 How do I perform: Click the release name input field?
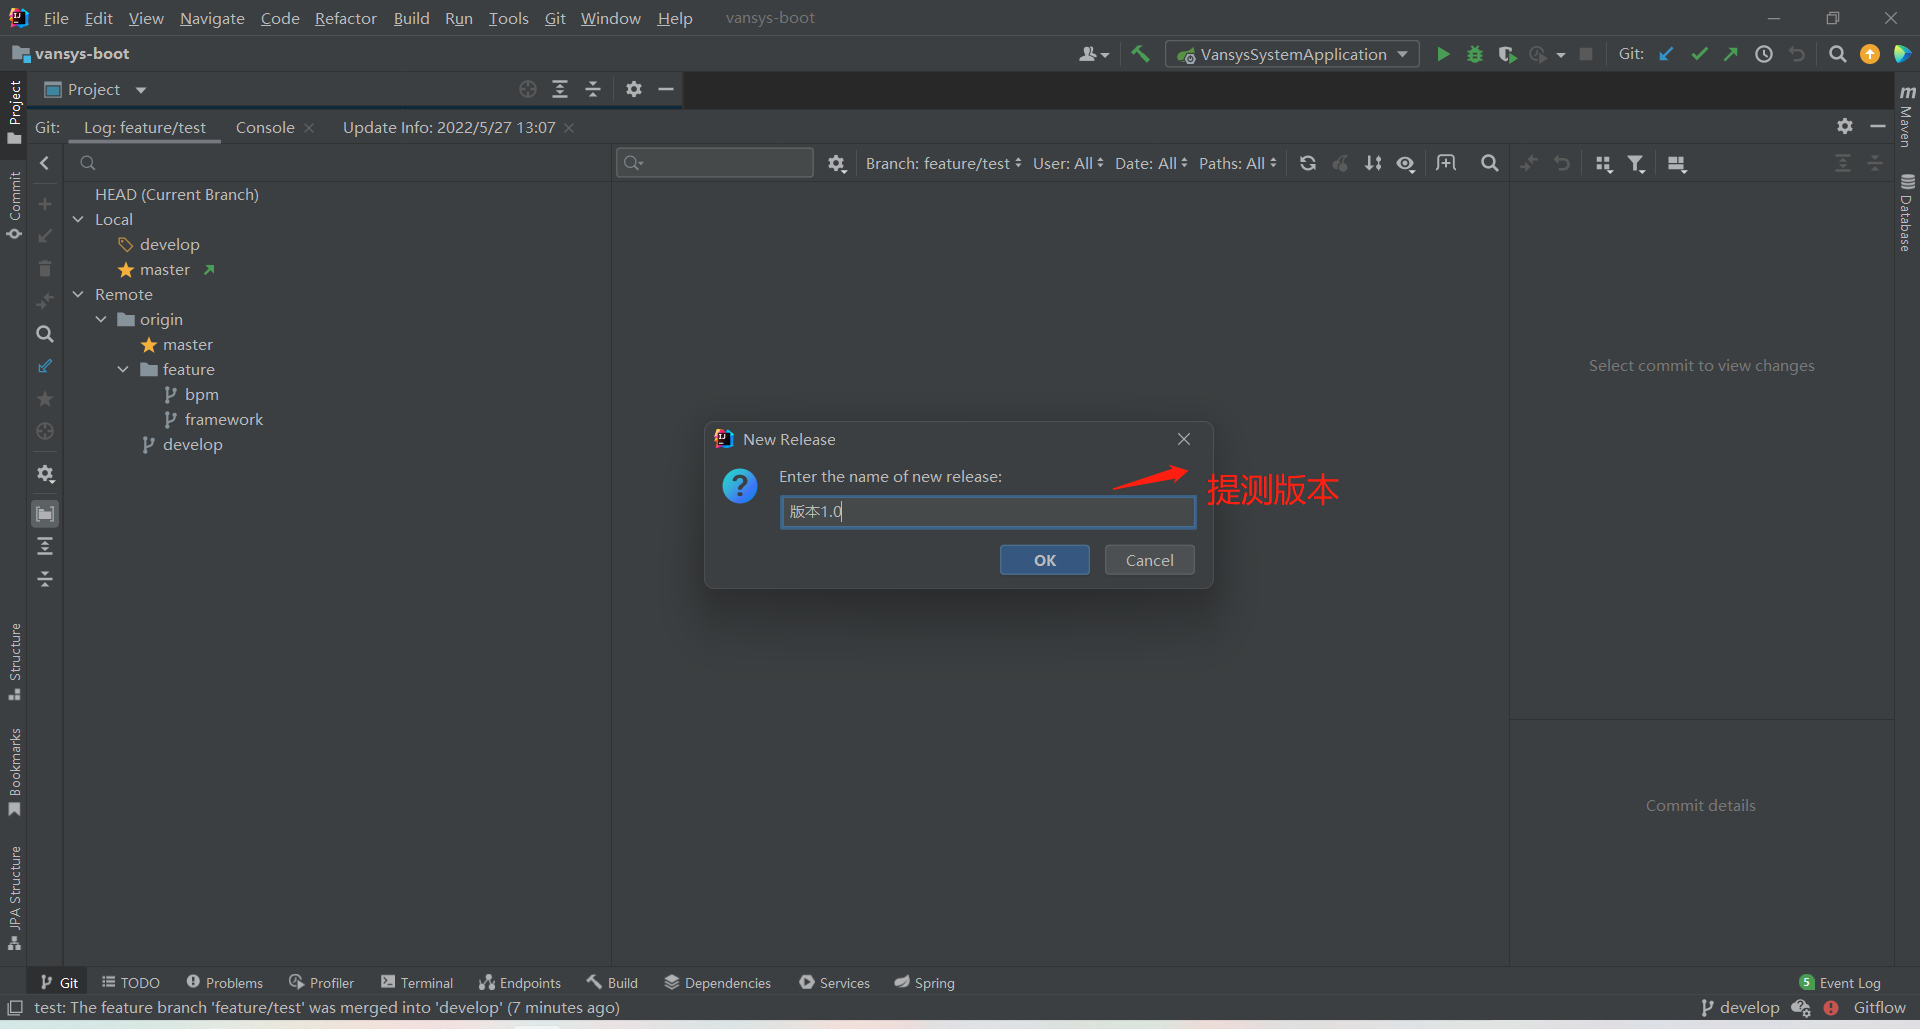987,512
